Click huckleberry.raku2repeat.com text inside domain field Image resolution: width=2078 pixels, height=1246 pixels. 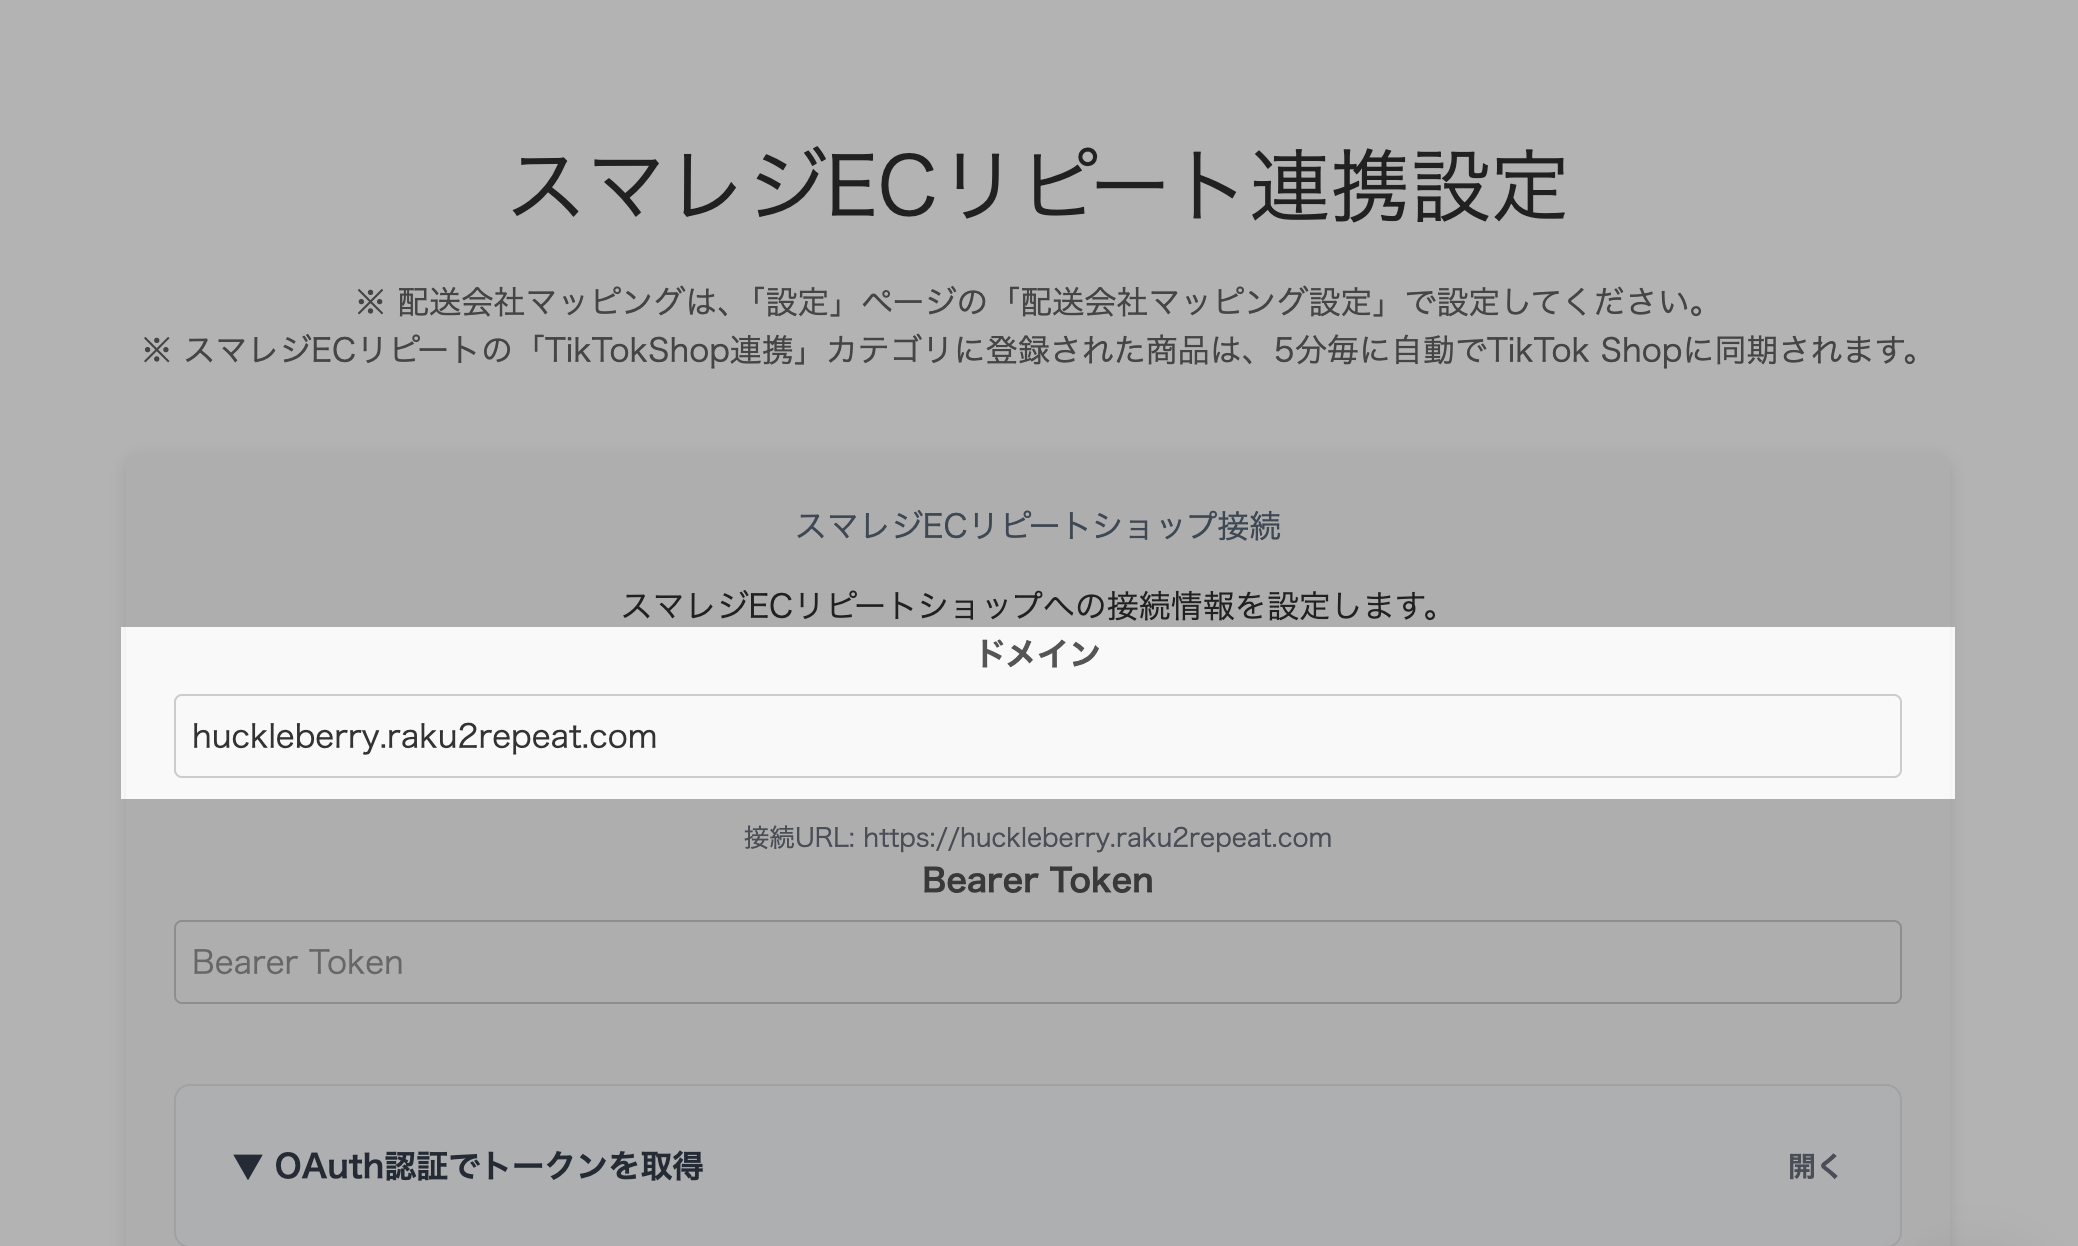[x=424, y=737]
